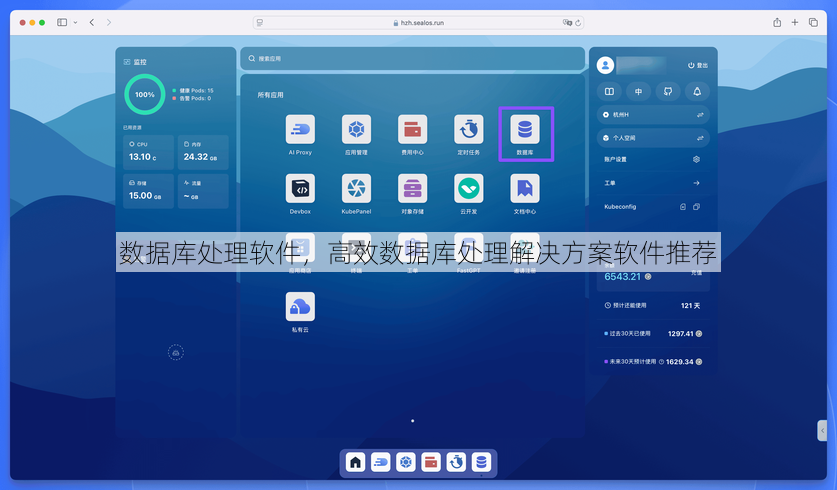Open docs via the book icon button
837x490 pixels.
609,92
